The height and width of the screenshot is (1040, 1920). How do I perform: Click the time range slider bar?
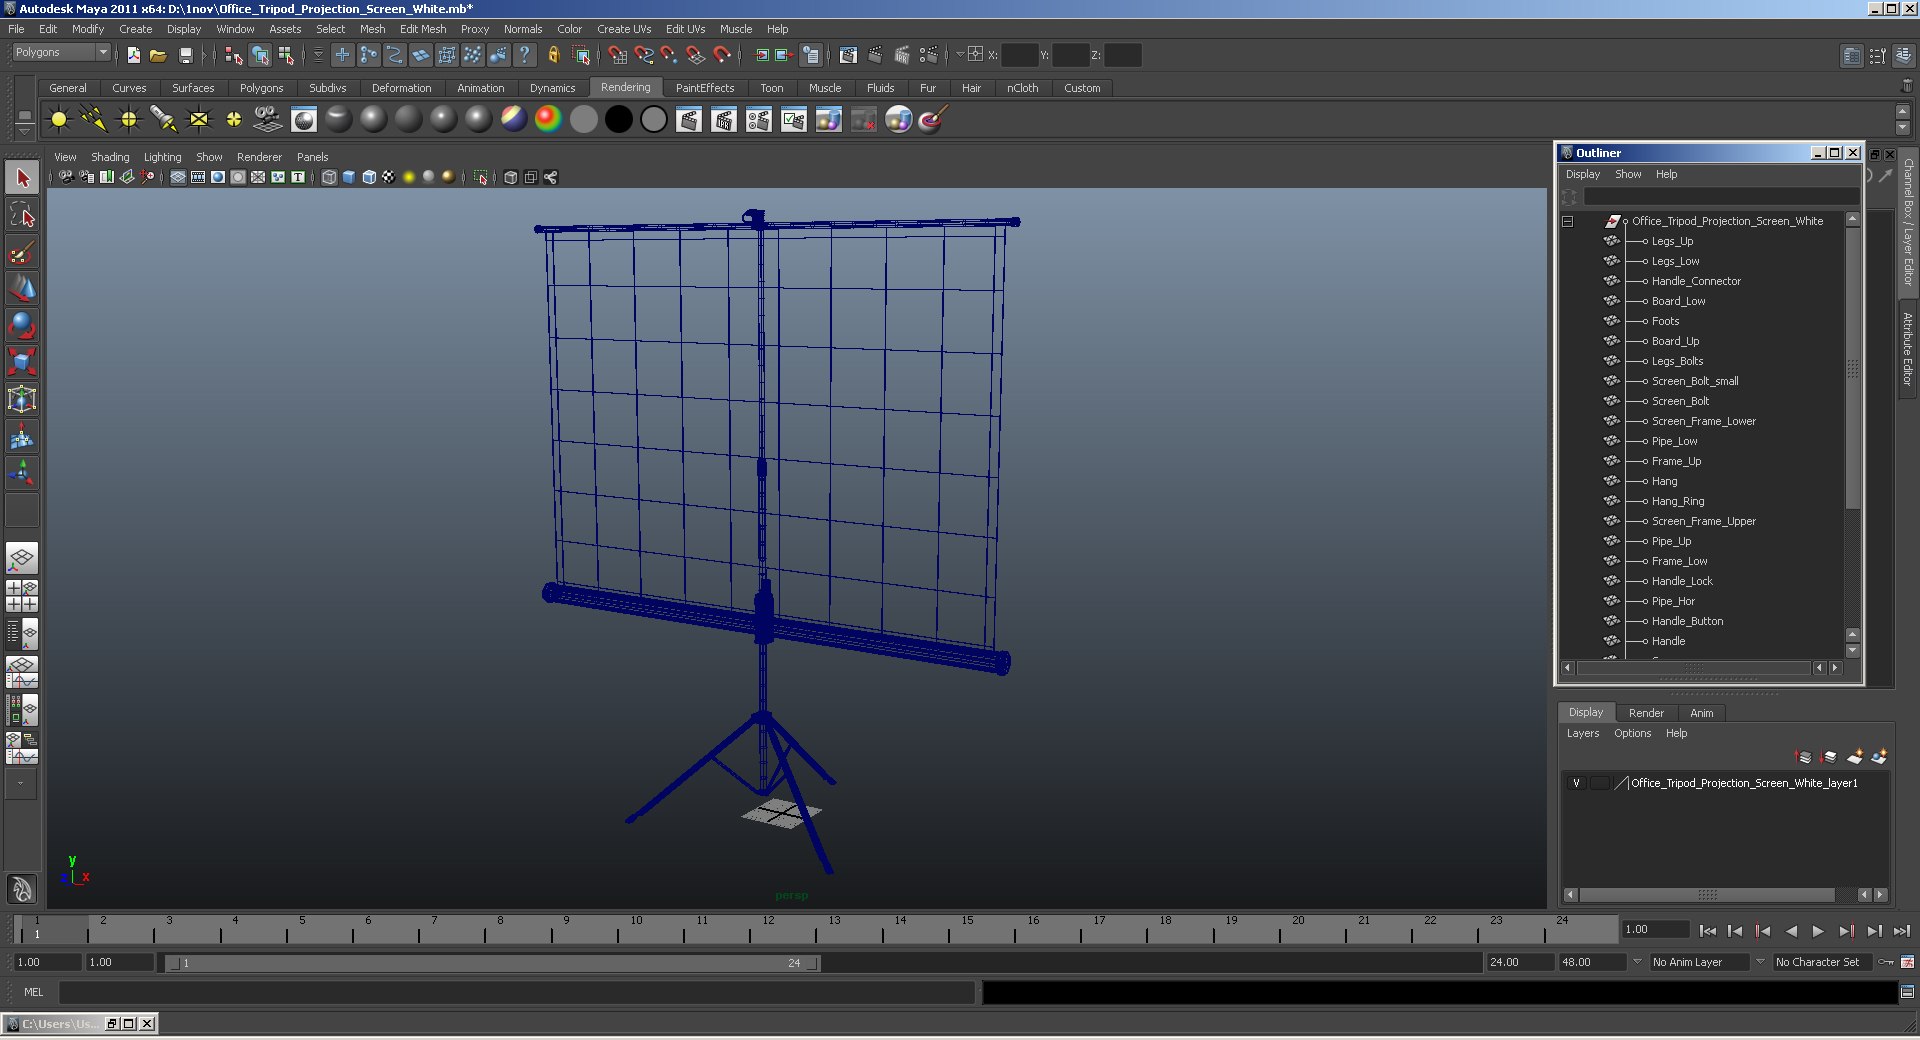[493, 963]
